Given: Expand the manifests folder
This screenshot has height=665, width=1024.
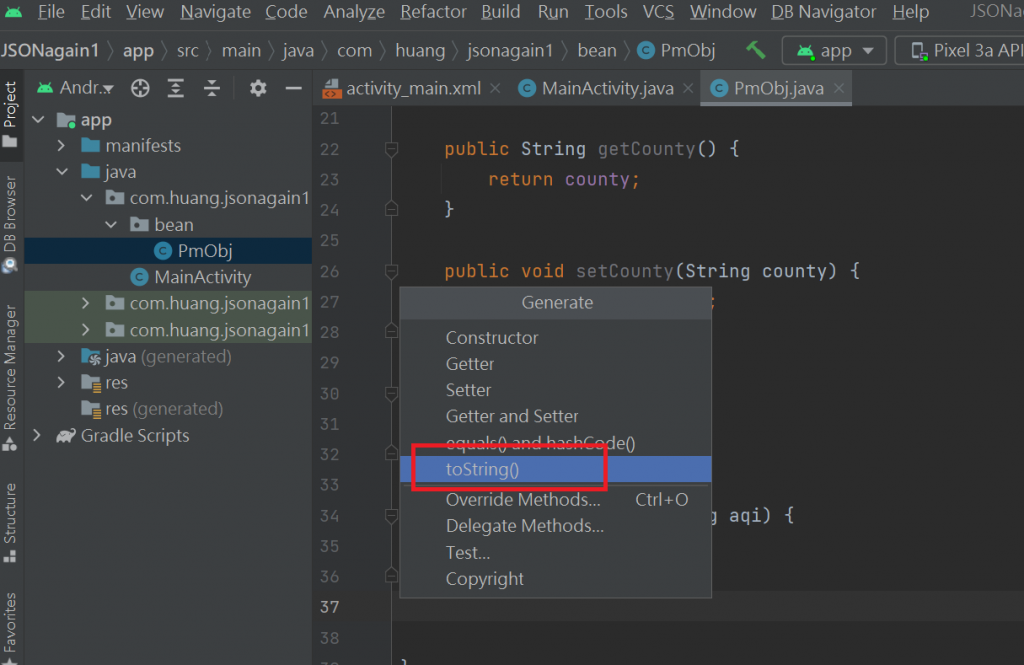Looking at the screenshot, I should (61, 145).
